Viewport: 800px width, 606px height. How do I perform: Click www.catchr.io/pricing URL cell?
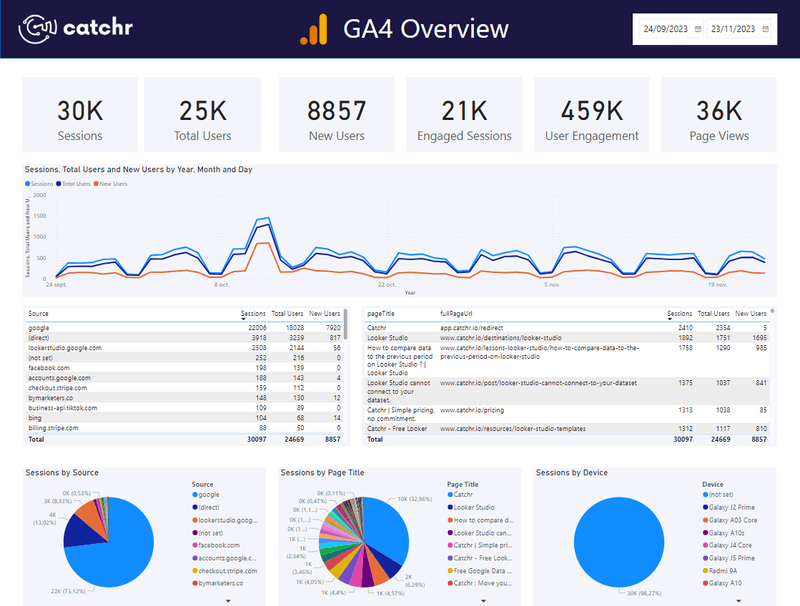[x=472, y=410]
